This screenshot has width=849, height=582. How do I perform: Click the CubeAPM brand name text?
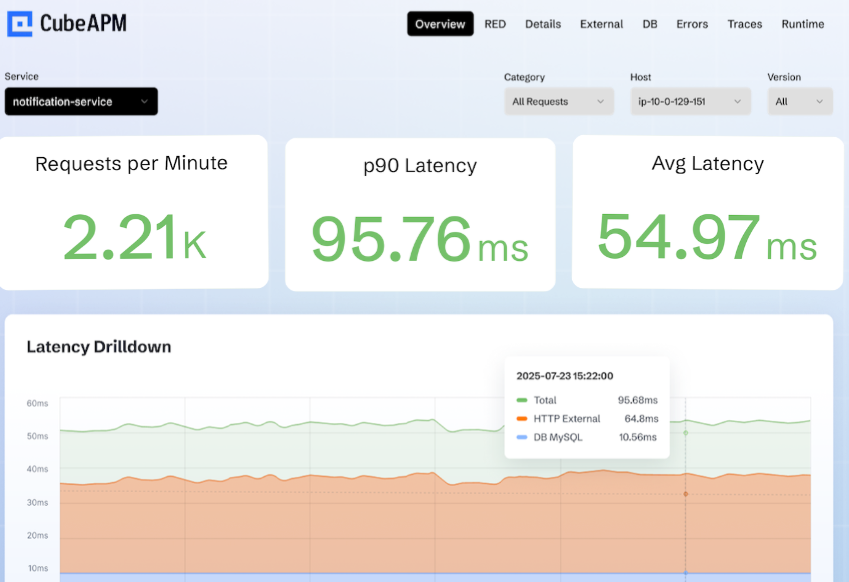pyautogui.click(x=83, y=23)
